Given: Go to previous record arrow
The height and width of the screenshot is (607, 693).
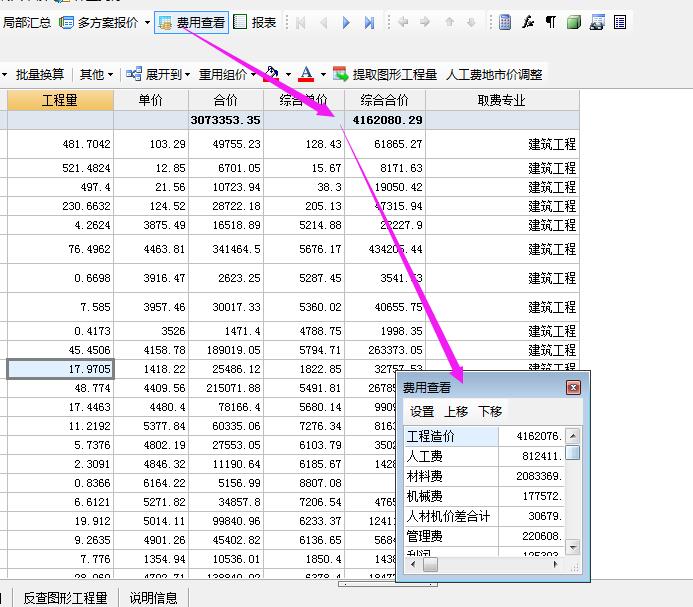Looking at the screenshot, I should click(324, 23).
